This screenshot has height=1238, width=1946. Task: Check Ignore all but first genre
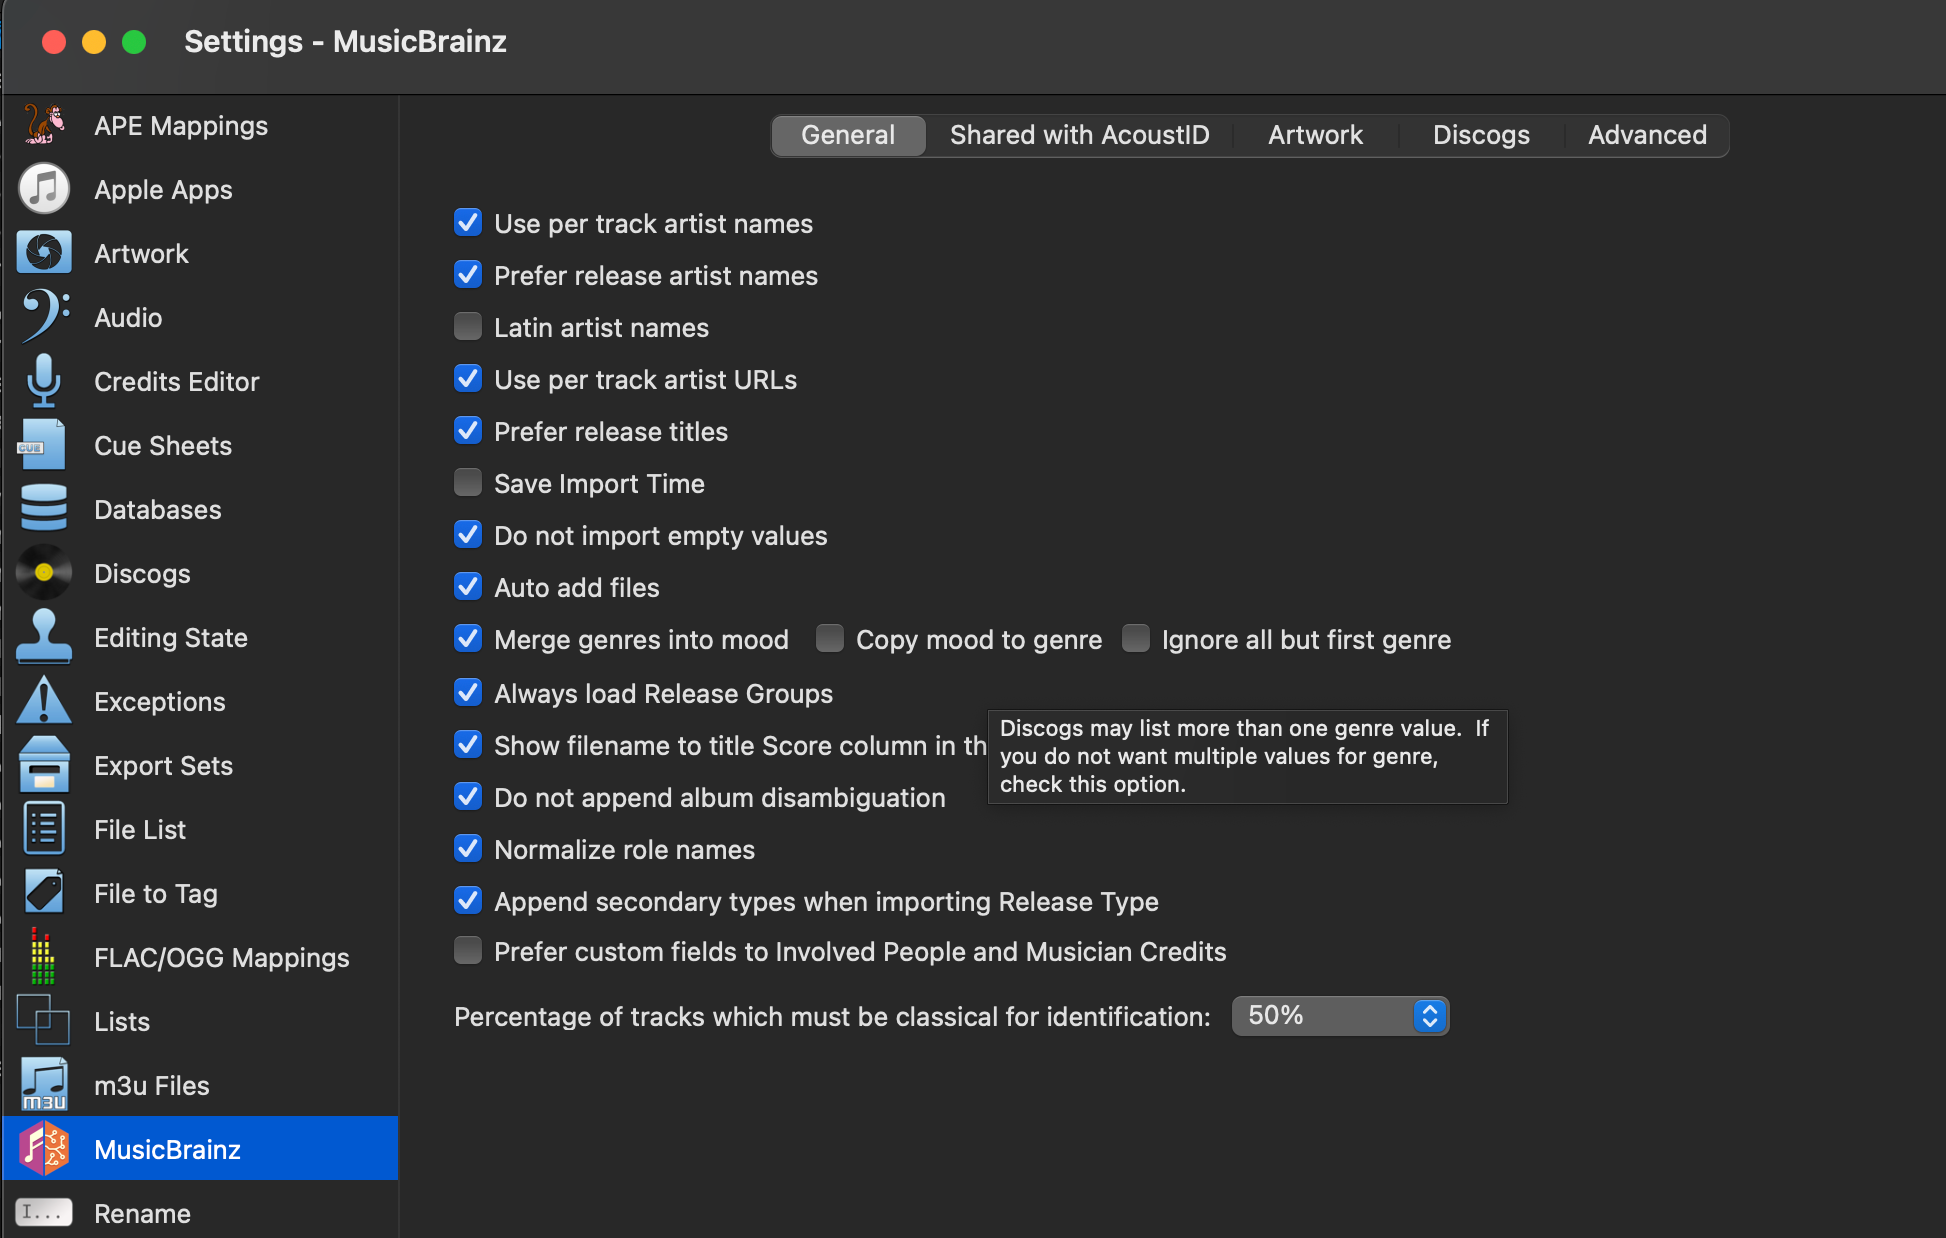pyautogui.click(x=1136, y=639)
